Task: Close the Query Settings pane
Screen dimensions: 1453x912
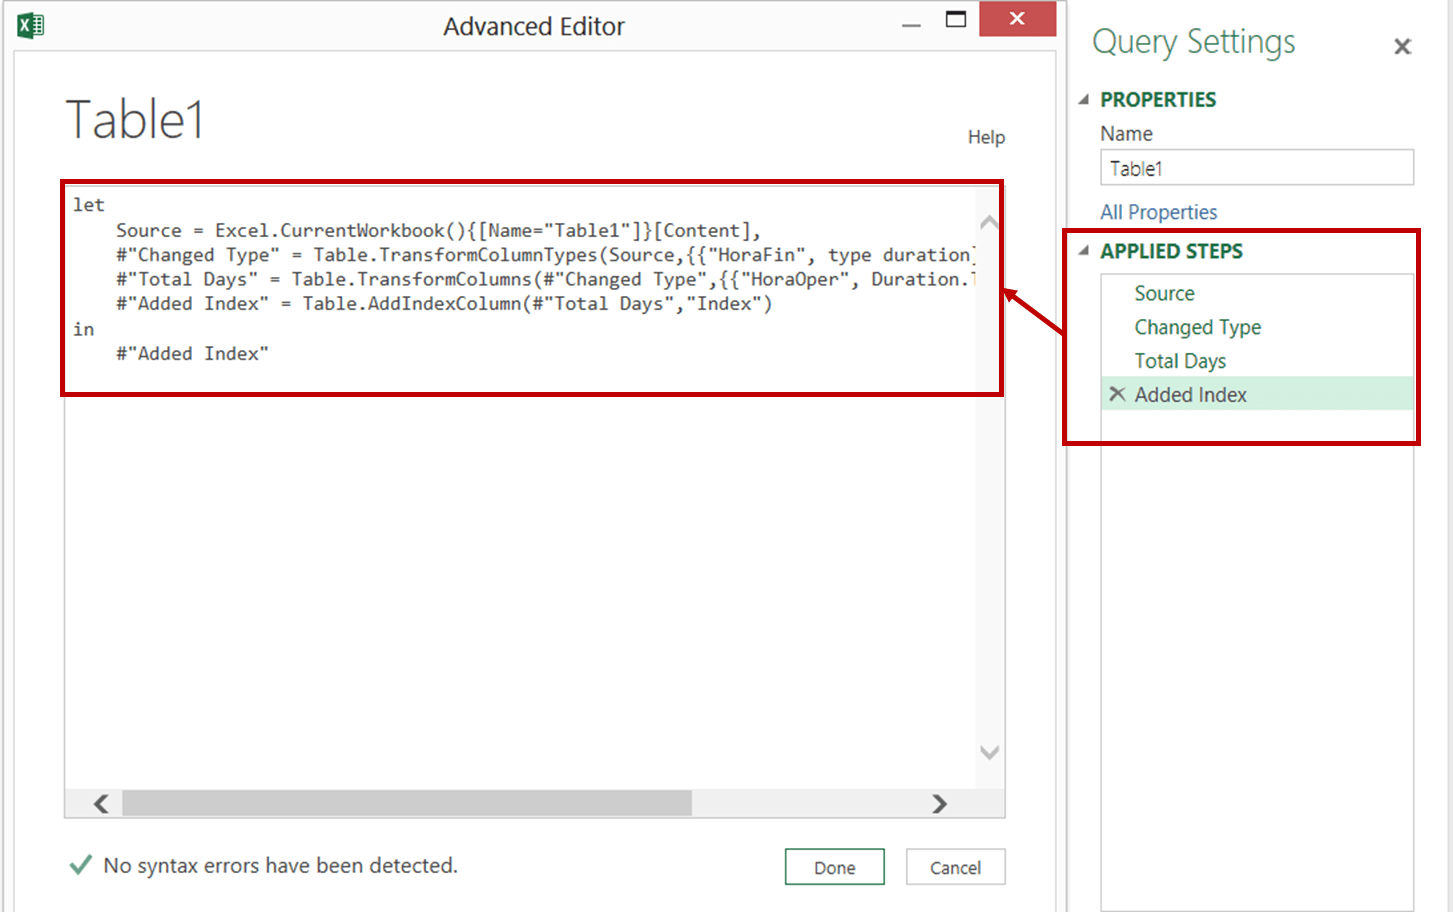Action: [1402, 46]
